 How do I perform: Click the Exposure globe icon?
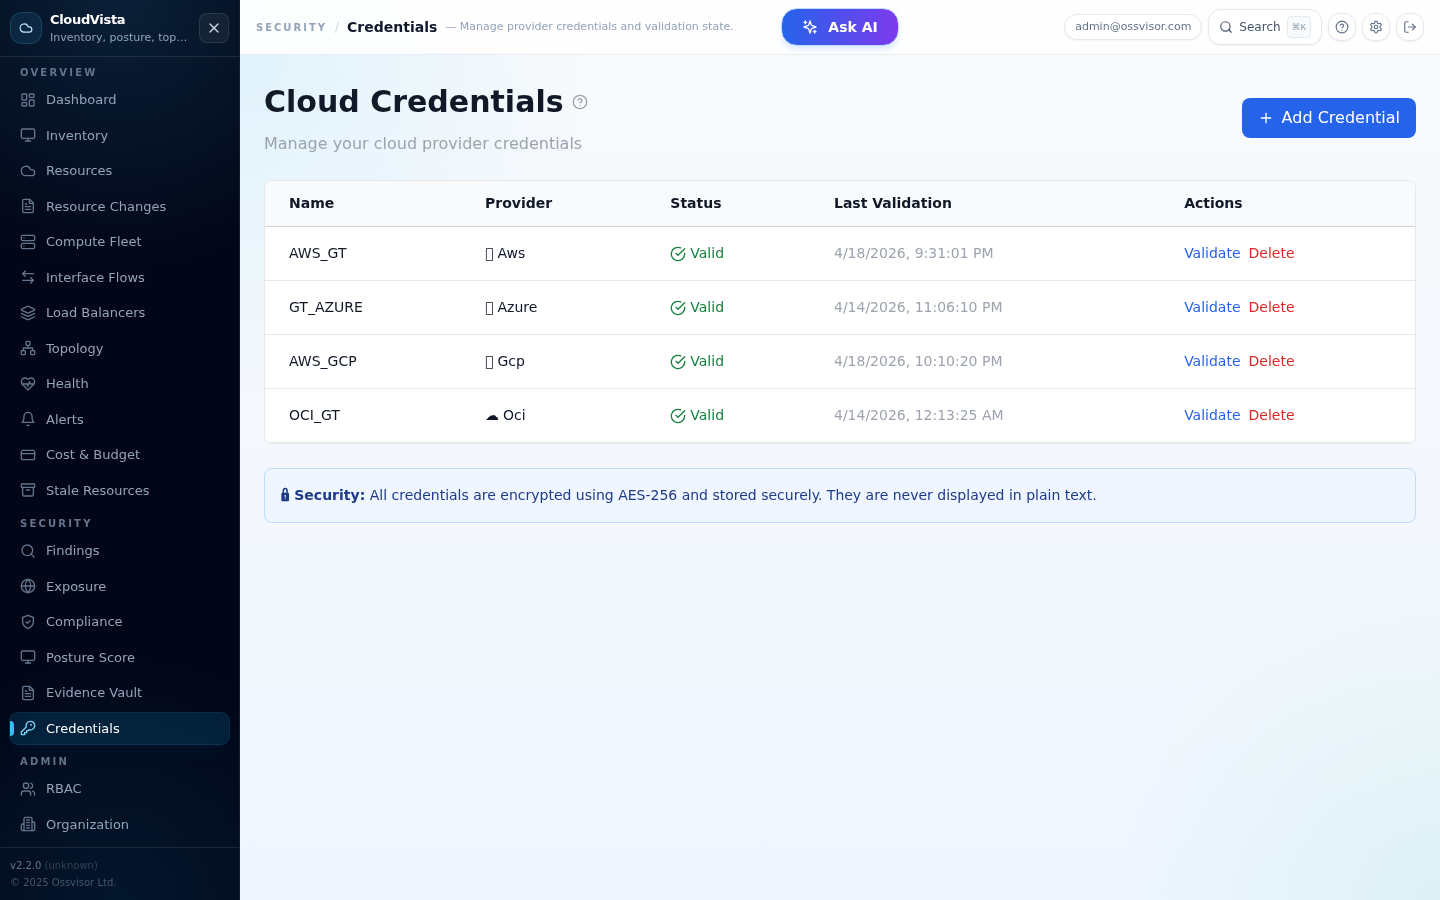28,586
